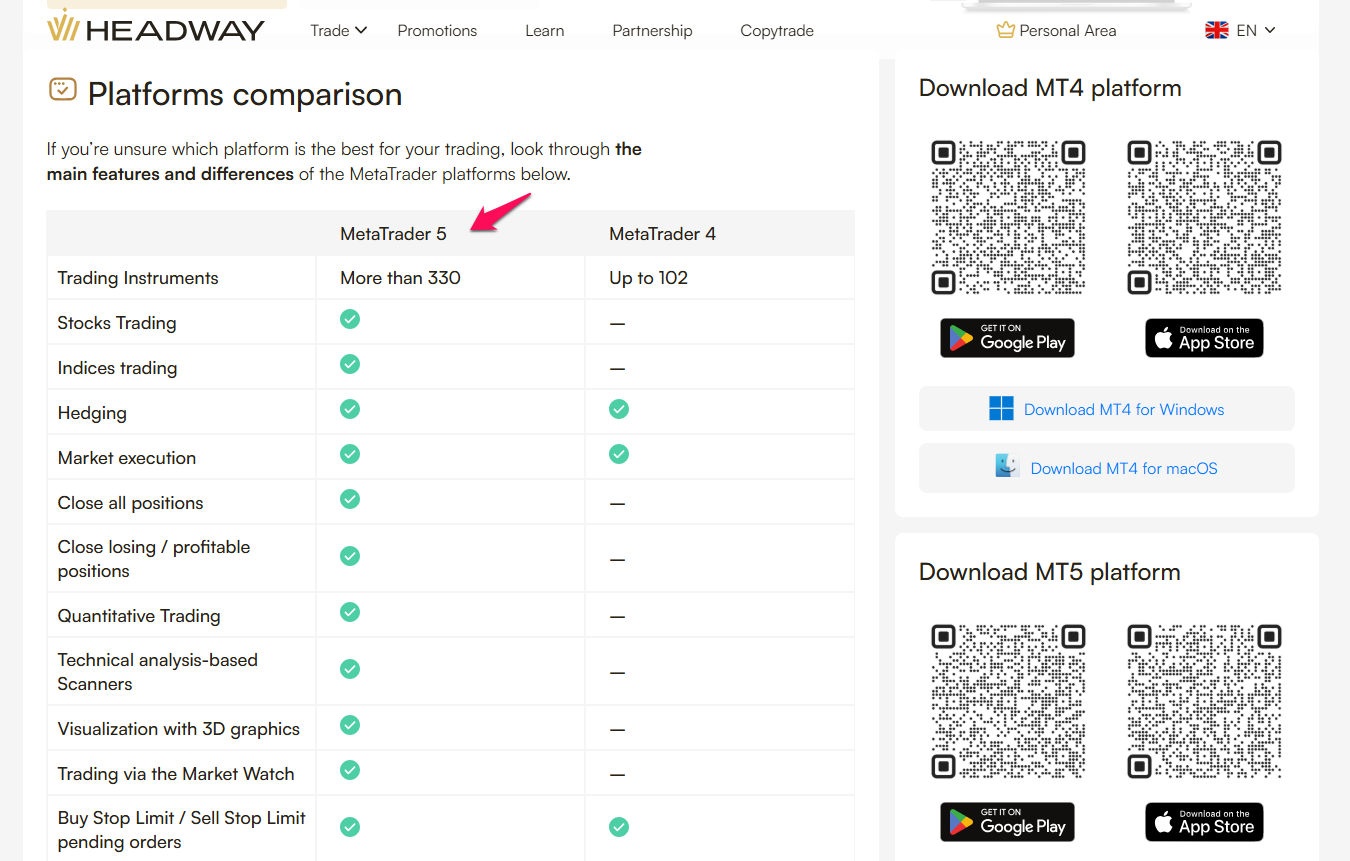Click the Indices trading row label
Screen dimensions: 1350x861
coord(117,368)
